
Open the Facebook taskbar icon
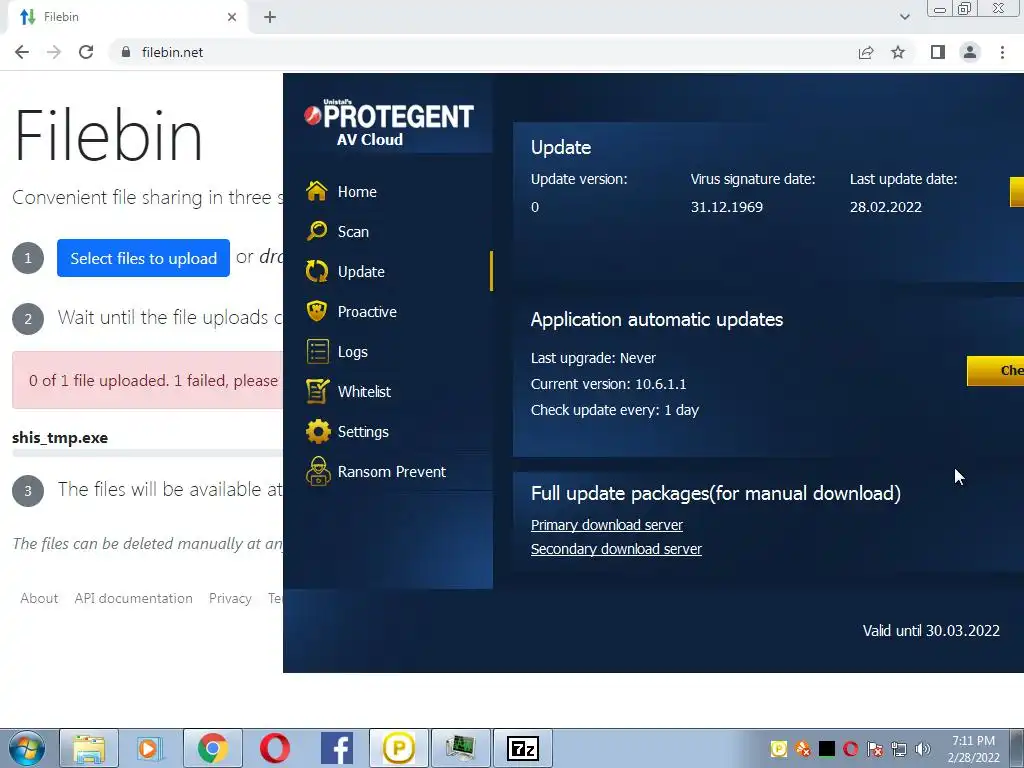(337, 748)
